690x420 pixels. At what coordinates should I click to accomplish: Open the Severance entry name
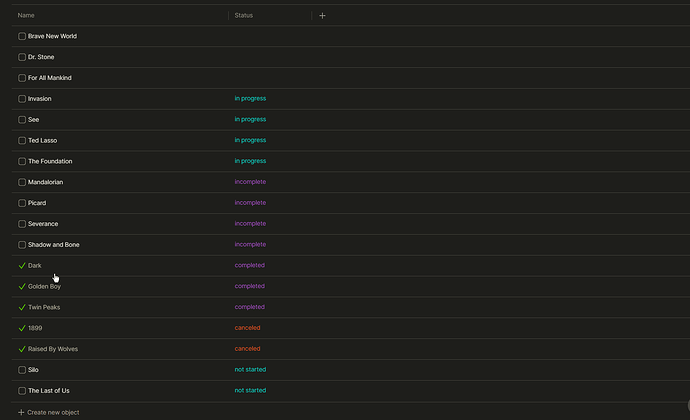[x=43, y=224]
